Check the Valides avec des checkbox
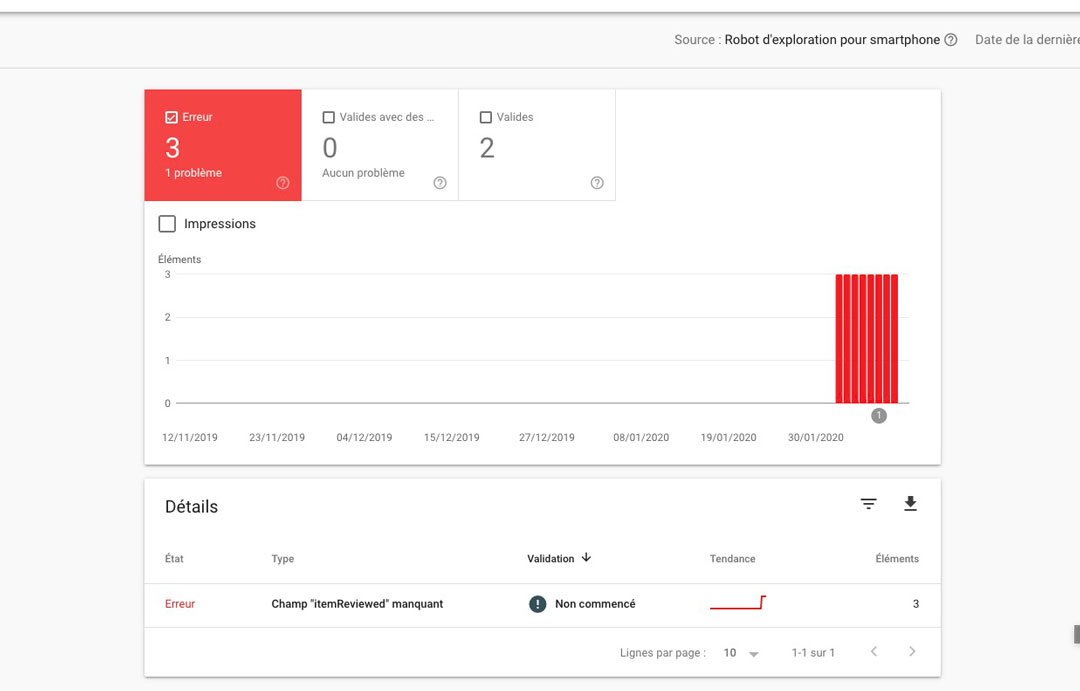Viewport: 1080px width, 691px height. click(329, 117)
